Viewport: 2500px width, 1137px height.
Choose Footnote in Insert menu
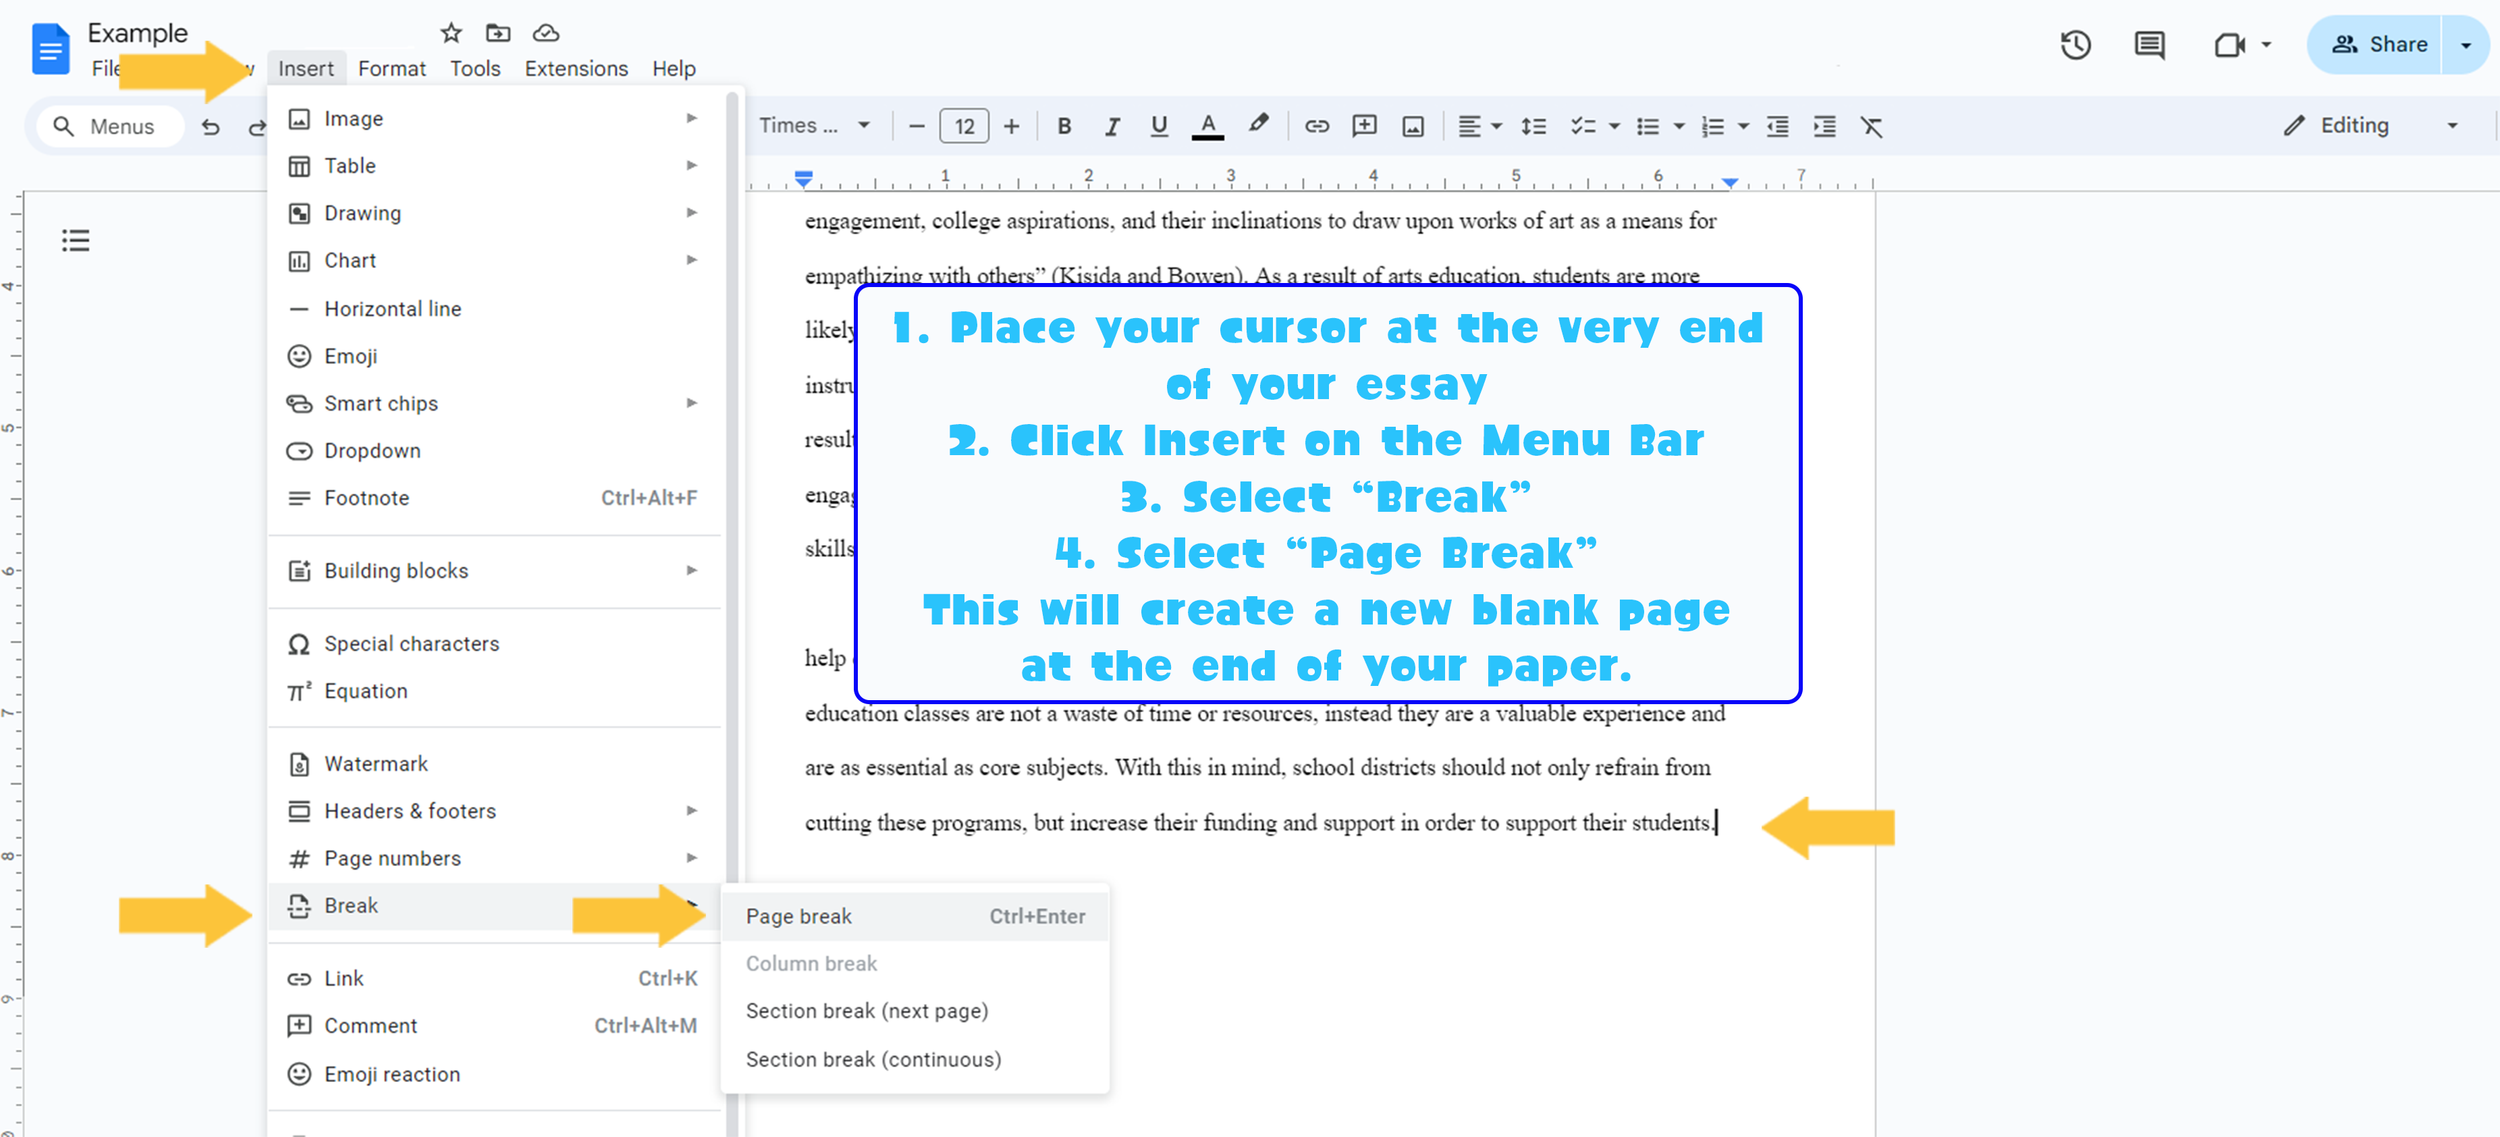coord(366,498)
